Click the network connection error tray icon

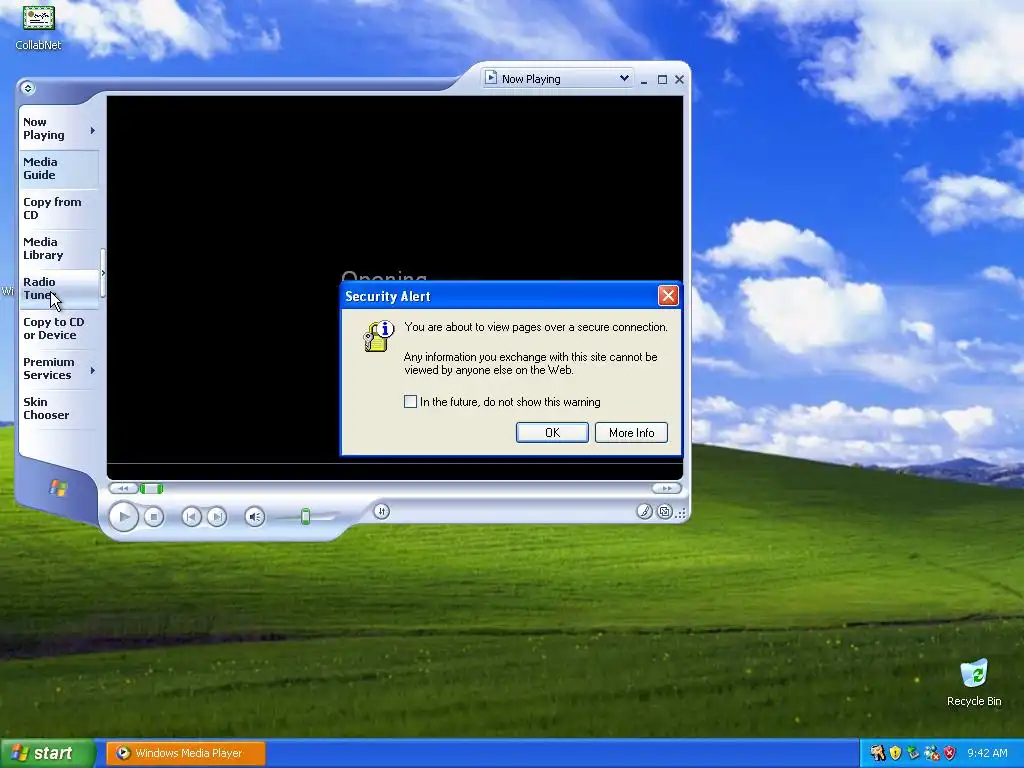coord(931,753)
